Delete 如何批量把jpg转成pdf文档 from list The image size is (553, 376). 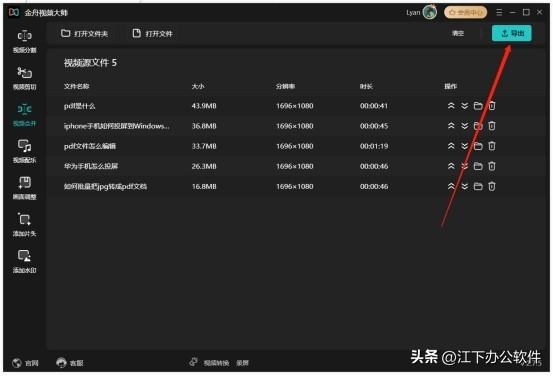(x=492, y=186)
